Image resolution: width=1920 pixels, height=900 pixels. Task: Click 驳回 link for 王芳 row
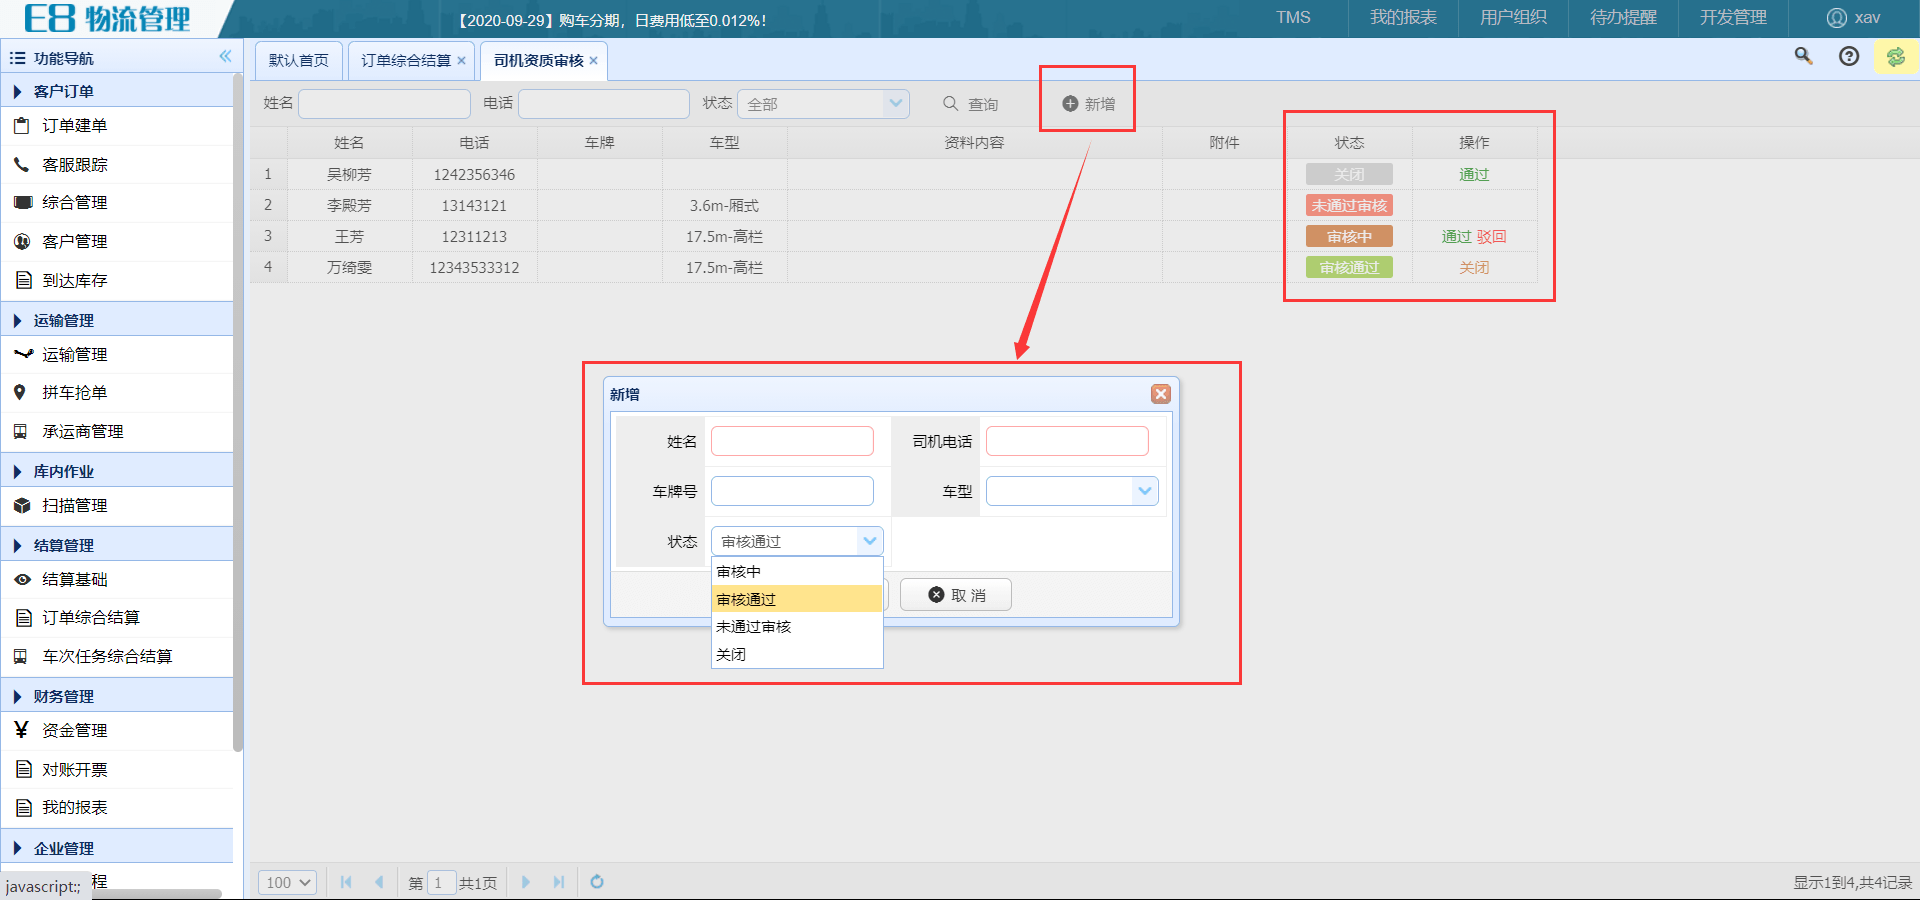pos(1491,237)
